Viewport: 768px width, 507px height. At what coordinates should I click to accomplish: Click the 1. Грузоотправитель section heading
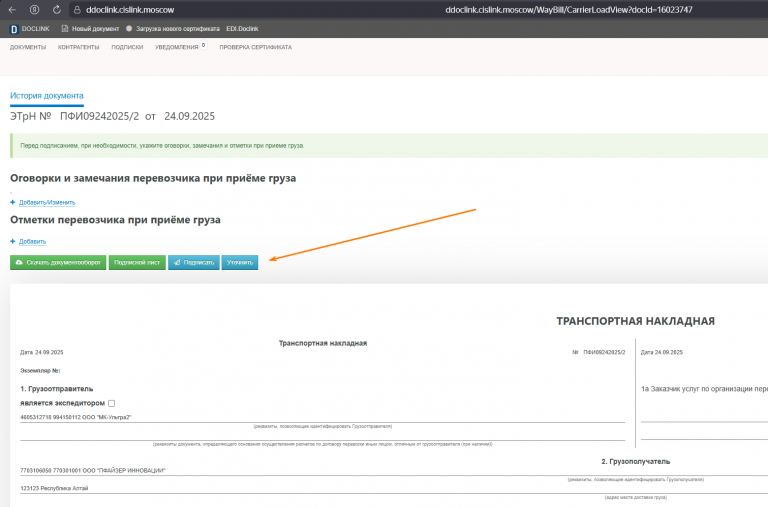point(56,388)
